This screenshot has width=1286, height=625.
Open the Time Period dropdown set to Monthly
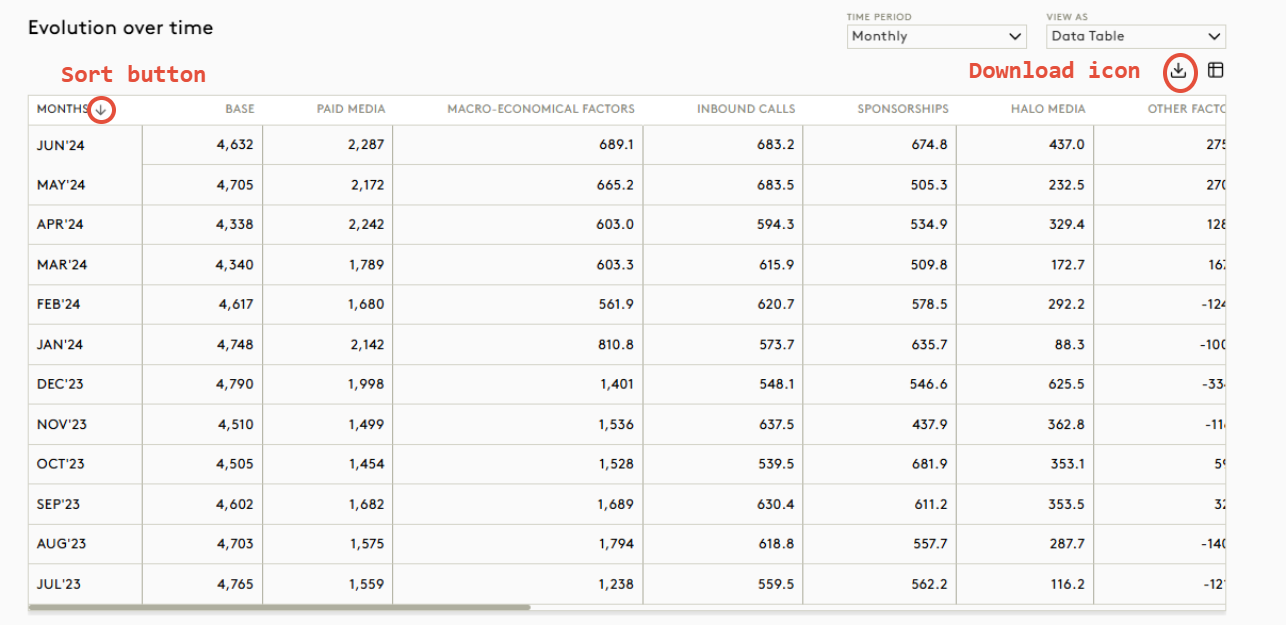(x=936, y=36)
